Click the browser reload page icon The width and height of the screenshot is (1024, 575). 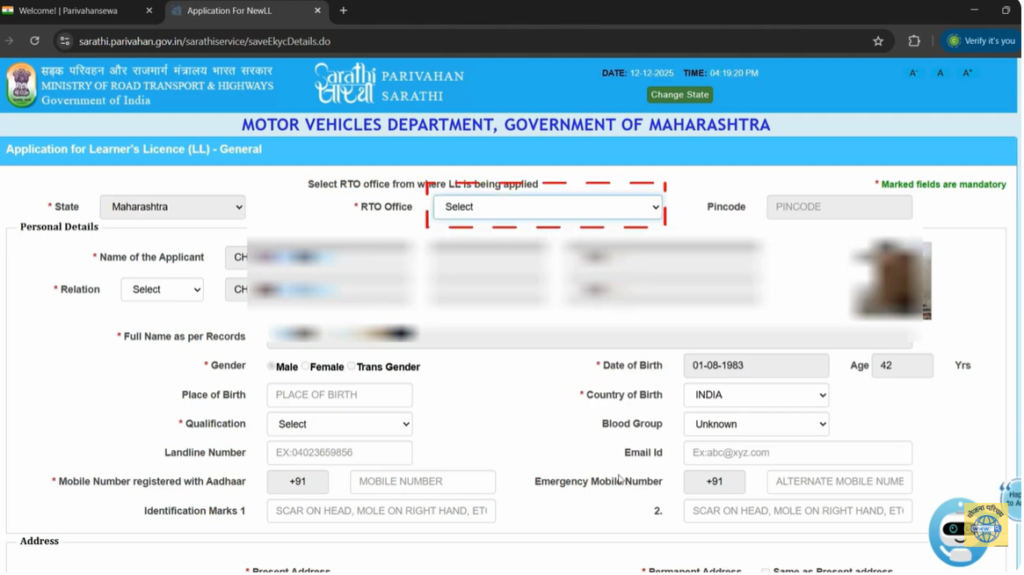click(34, 41)
